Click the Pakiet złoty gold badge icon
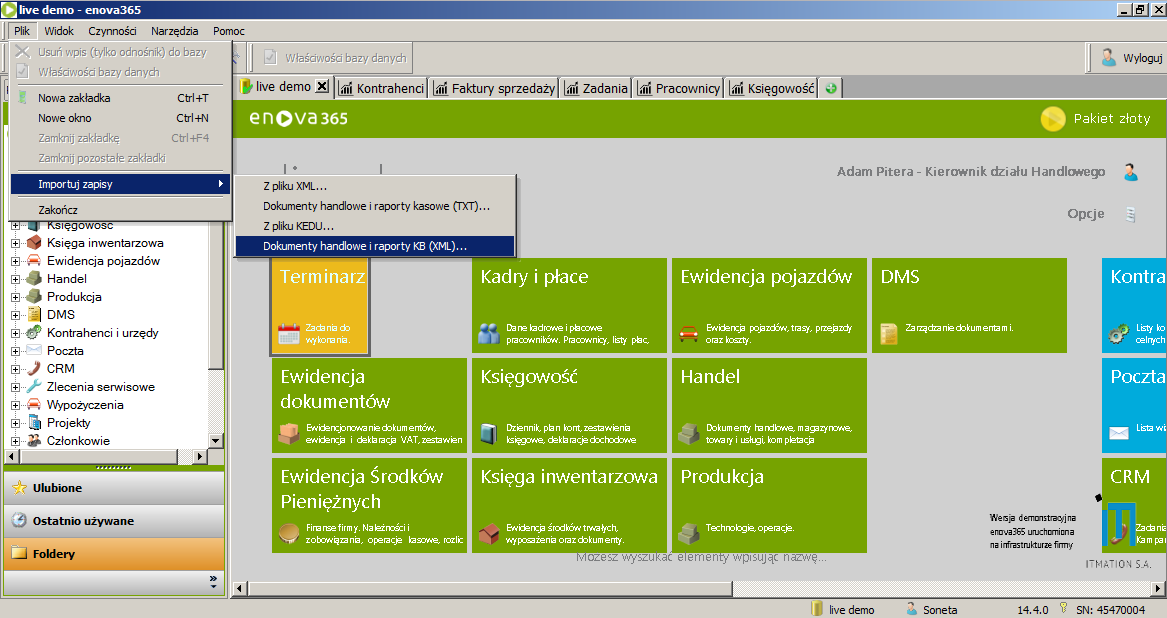 click(1052, 119)
